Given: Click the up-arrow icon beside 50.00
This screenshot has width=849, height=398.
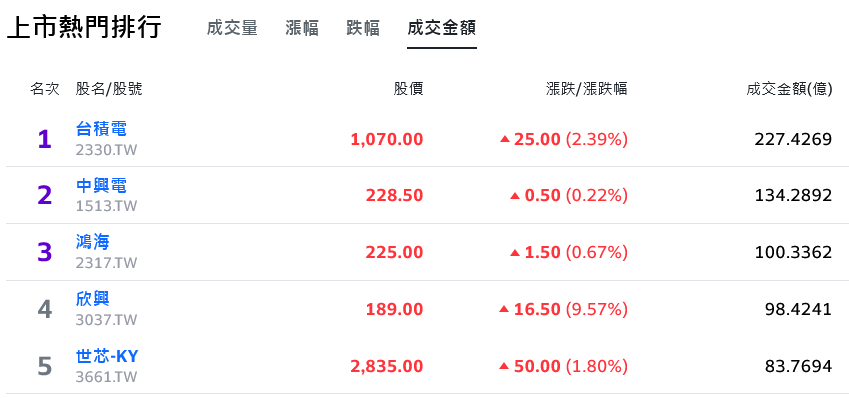Looking at the screenshot, I should point(505,366).
